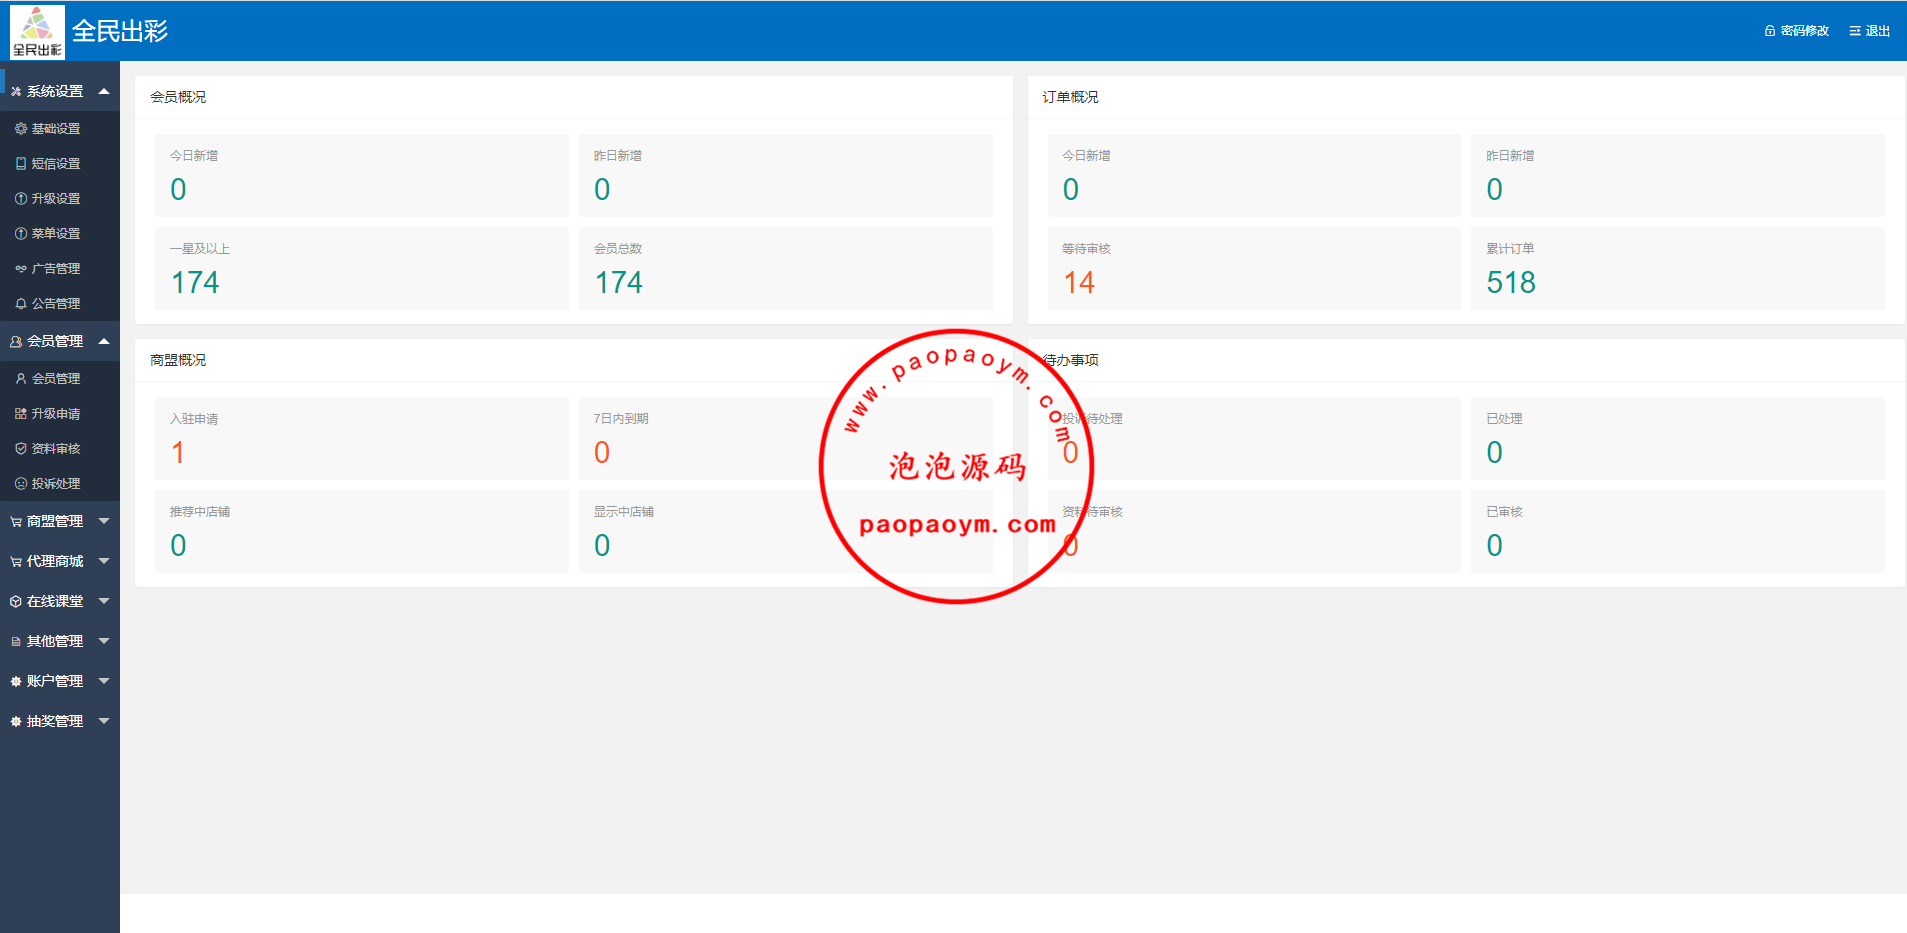Click the sad face icon for 投诉处理
1907x933 pixels.
tap(21, 484)
